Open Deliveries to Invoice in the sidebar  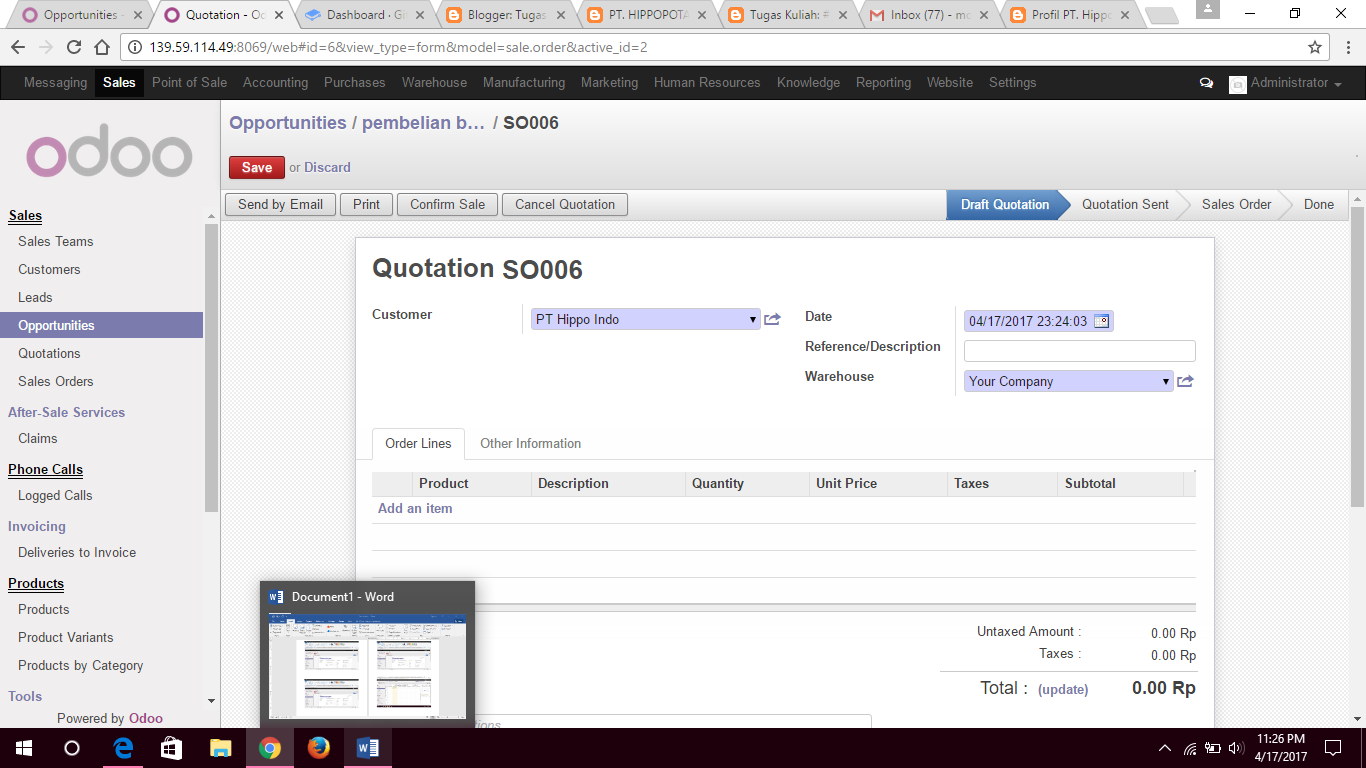coord(77,552)
